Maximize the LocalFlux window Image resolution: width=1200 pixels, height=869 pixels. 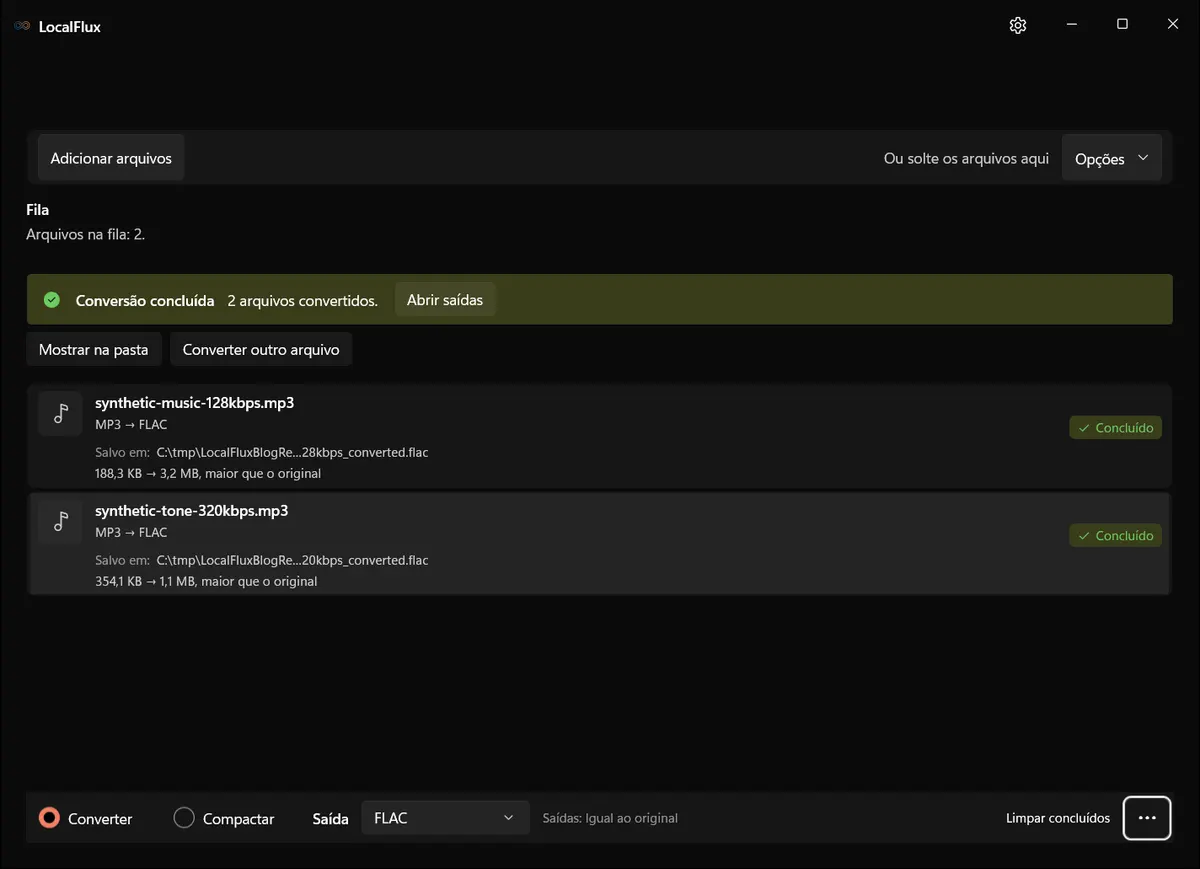click(x=1122, y=25)
